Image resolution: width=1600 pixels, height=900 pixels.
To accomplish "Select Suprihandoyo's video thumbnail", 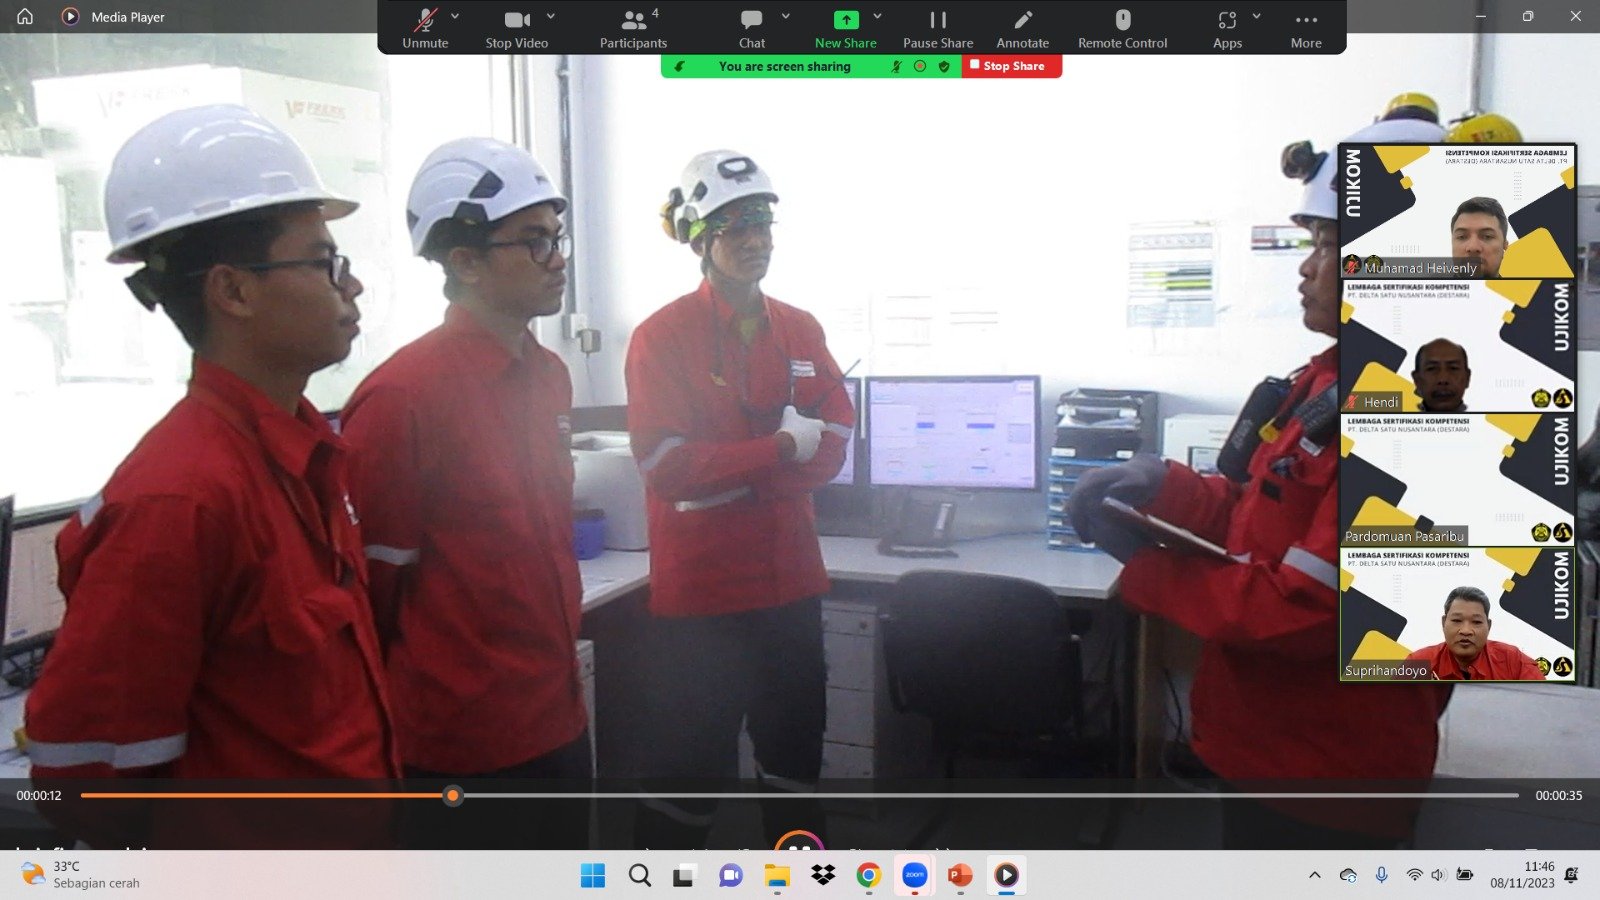I will (1457, 614).
